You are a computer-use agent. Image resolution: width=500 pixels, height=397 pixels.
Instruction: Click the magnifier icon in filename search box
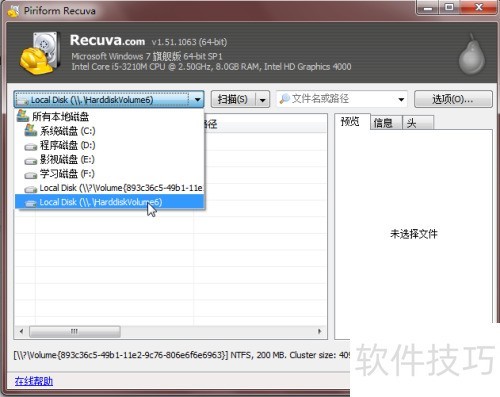point(284,99)
